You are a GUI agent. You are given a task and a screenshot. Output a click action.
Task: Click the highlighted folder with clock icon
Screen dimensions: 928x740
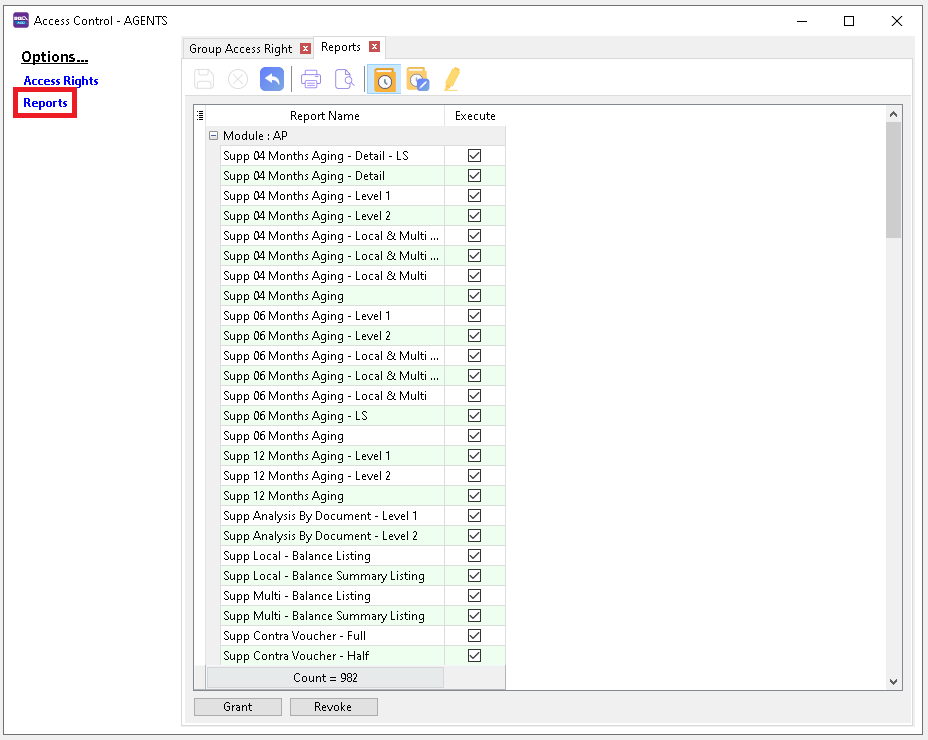pos(384,79)
